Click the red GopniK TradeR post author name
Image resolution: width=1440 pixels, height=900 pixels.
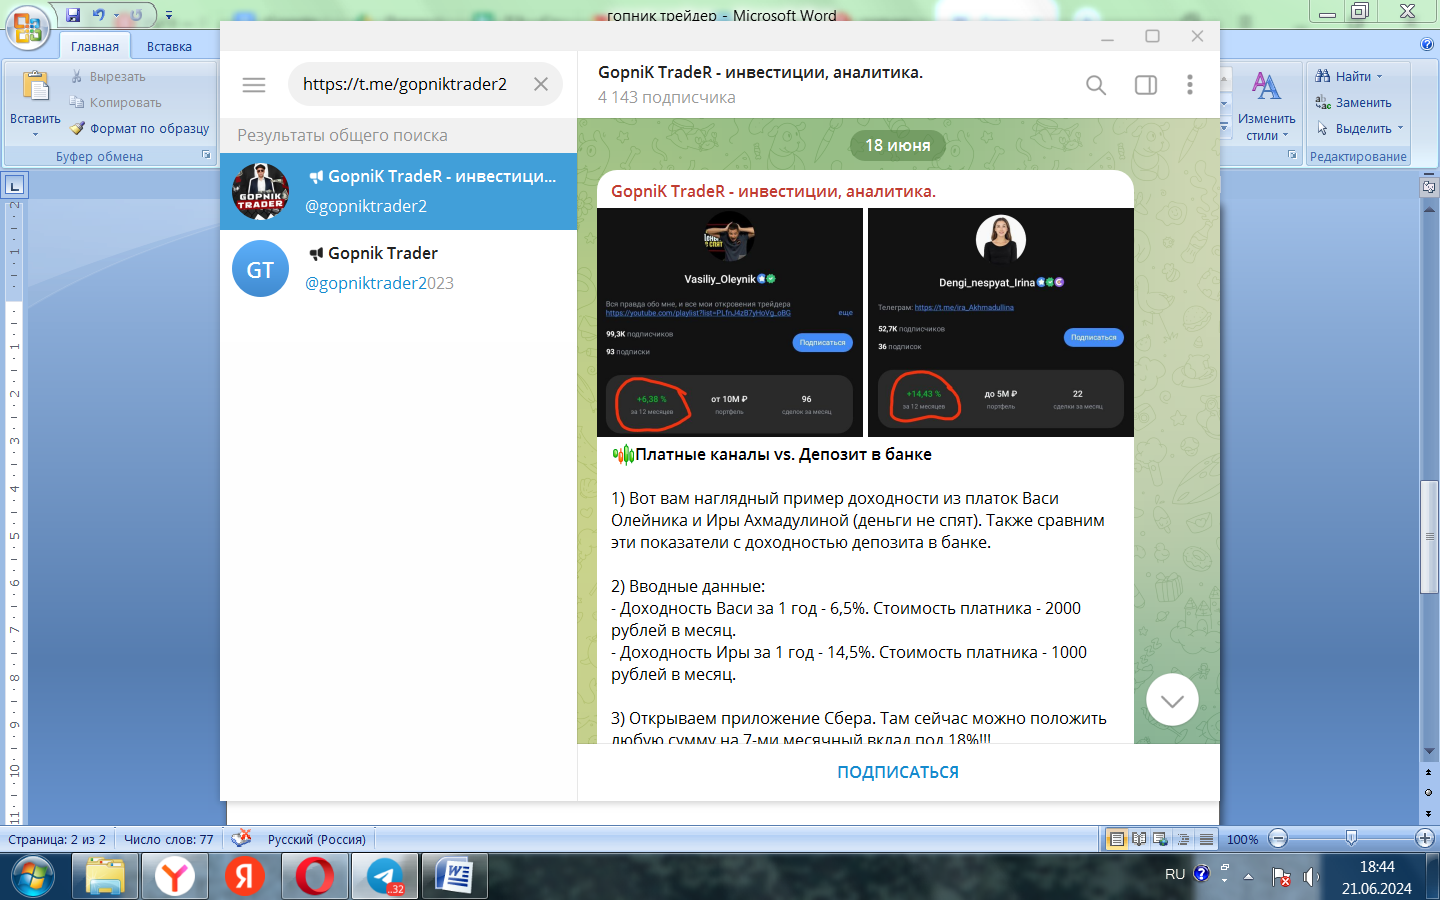(x=773, y=191)
